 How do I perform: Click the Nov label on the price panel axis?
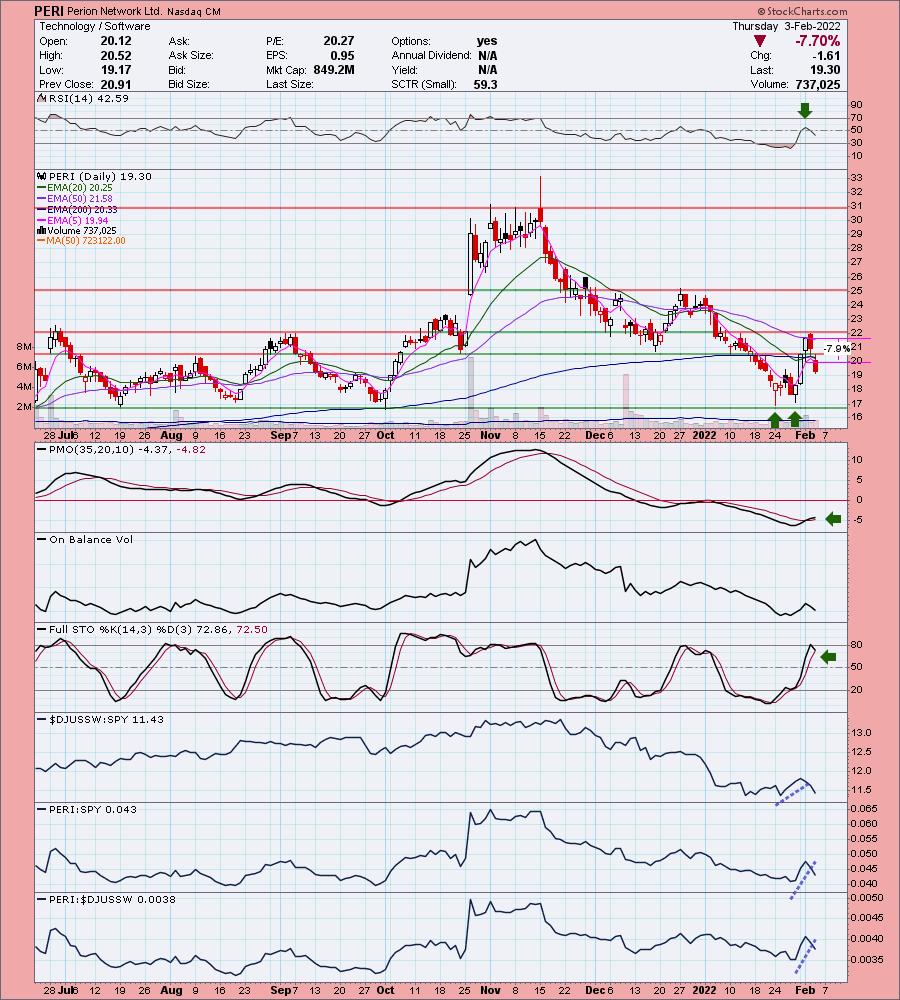(x=490, y=435)
